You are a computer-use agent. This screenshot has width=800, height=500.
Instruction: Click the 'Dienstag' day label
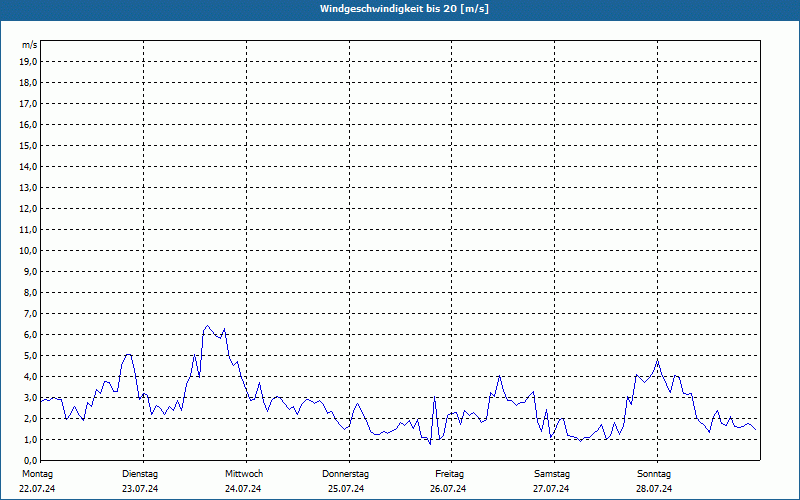(x=140, y=474)
